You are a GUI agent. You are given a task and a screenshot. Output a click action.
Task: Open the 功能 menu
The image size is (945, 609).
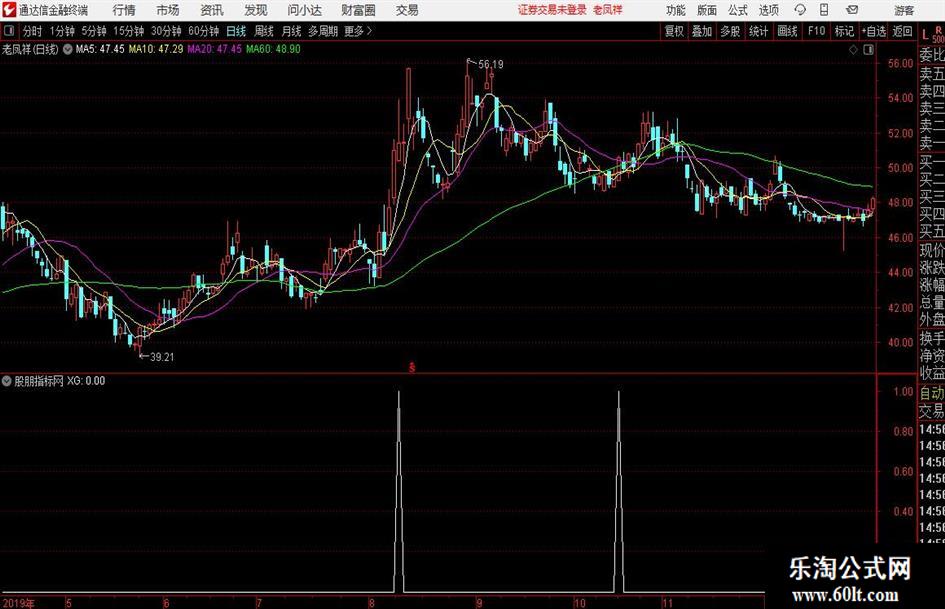coord(676,10)
